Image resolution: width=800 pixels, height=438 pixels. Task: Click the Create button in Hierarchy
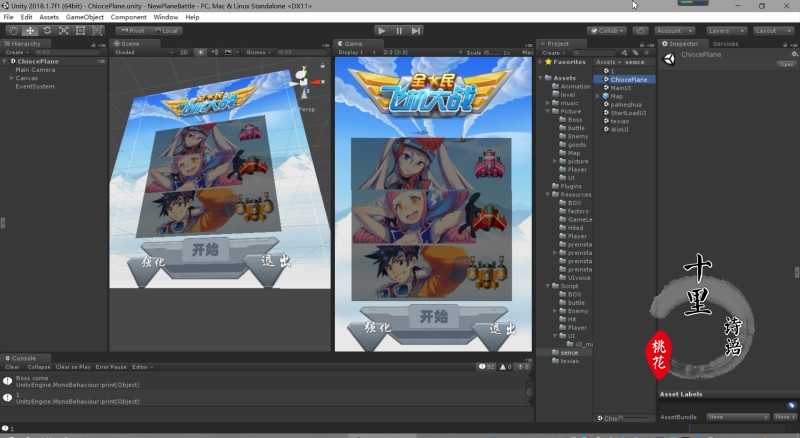click(15, 53)
